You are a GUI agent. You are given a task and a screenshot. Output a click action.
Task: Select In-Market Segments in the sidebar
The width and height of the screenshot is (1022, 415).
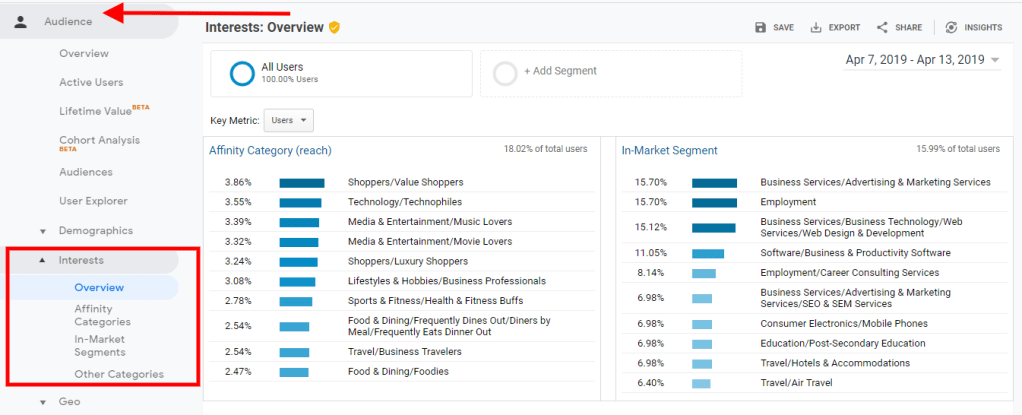[x=99, y=345]
